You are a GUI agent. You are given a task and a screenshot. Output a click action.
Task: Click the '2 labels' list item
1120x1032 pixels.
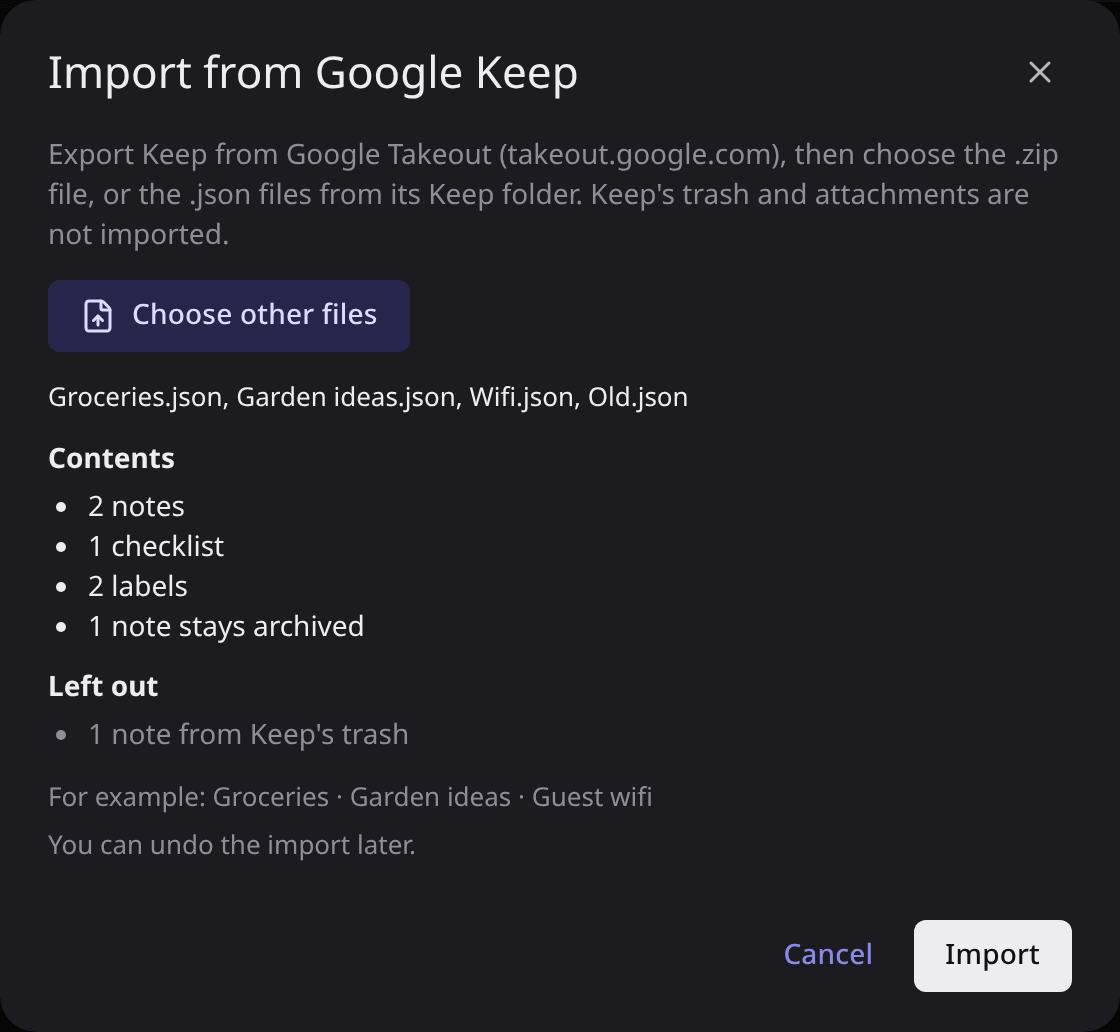coord(138,586)
